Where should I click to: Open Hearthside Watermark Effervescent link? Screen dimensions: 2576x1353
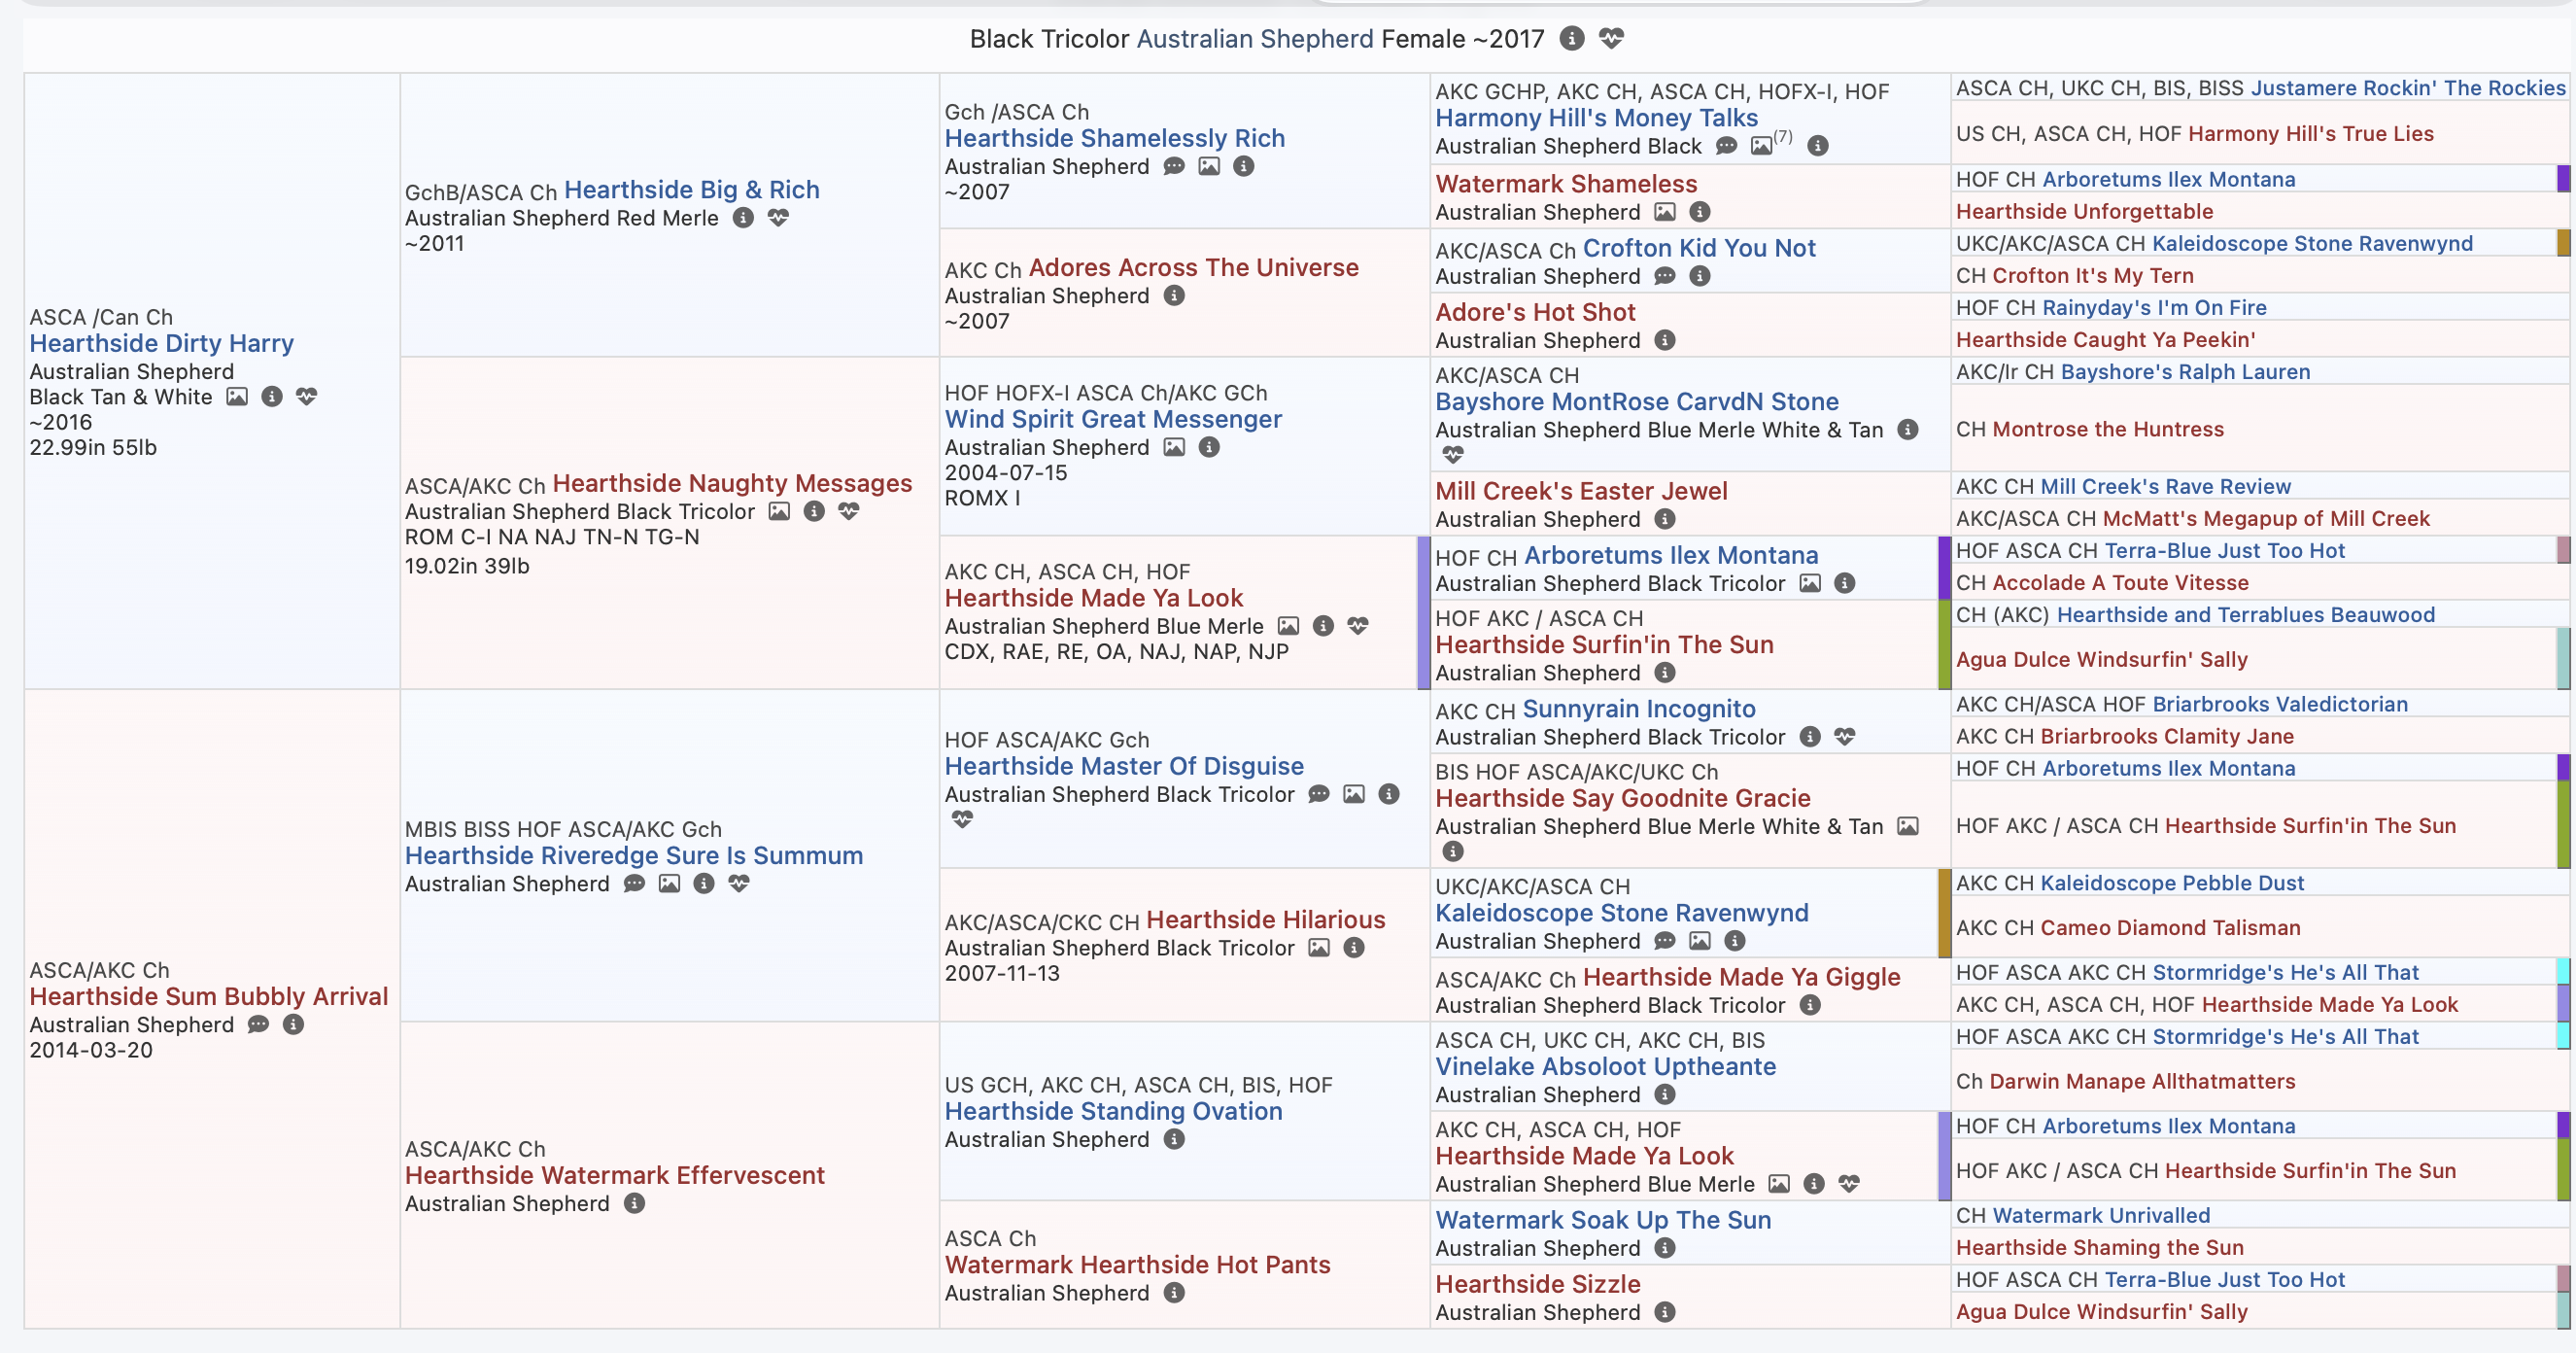(615, 1175)
